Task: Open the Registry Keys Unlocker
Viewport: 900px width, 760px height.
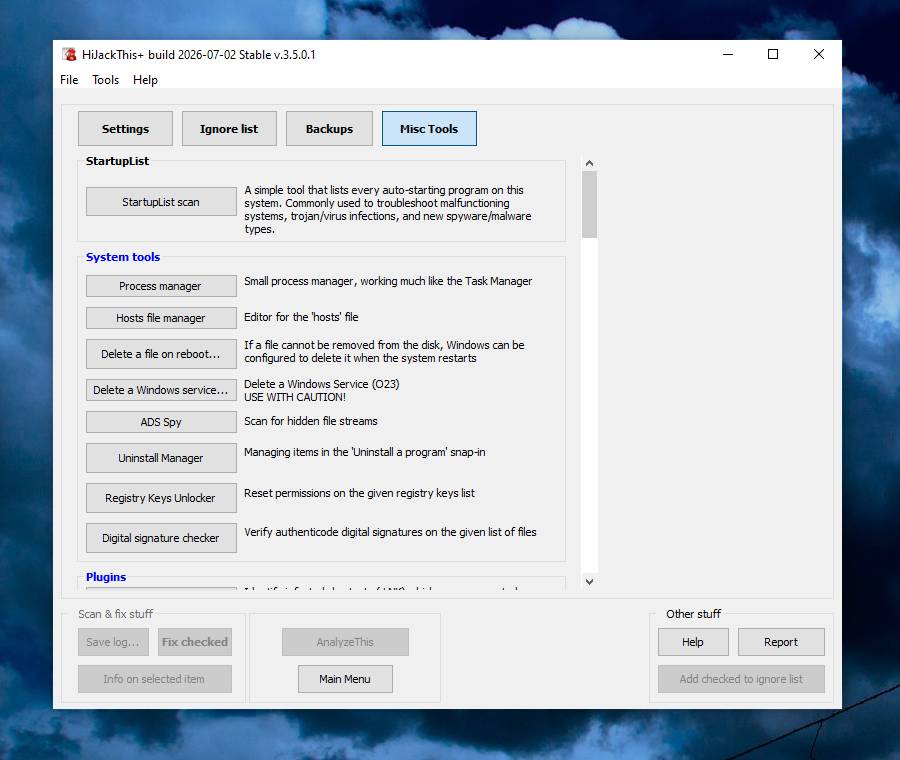Action: 161,498
